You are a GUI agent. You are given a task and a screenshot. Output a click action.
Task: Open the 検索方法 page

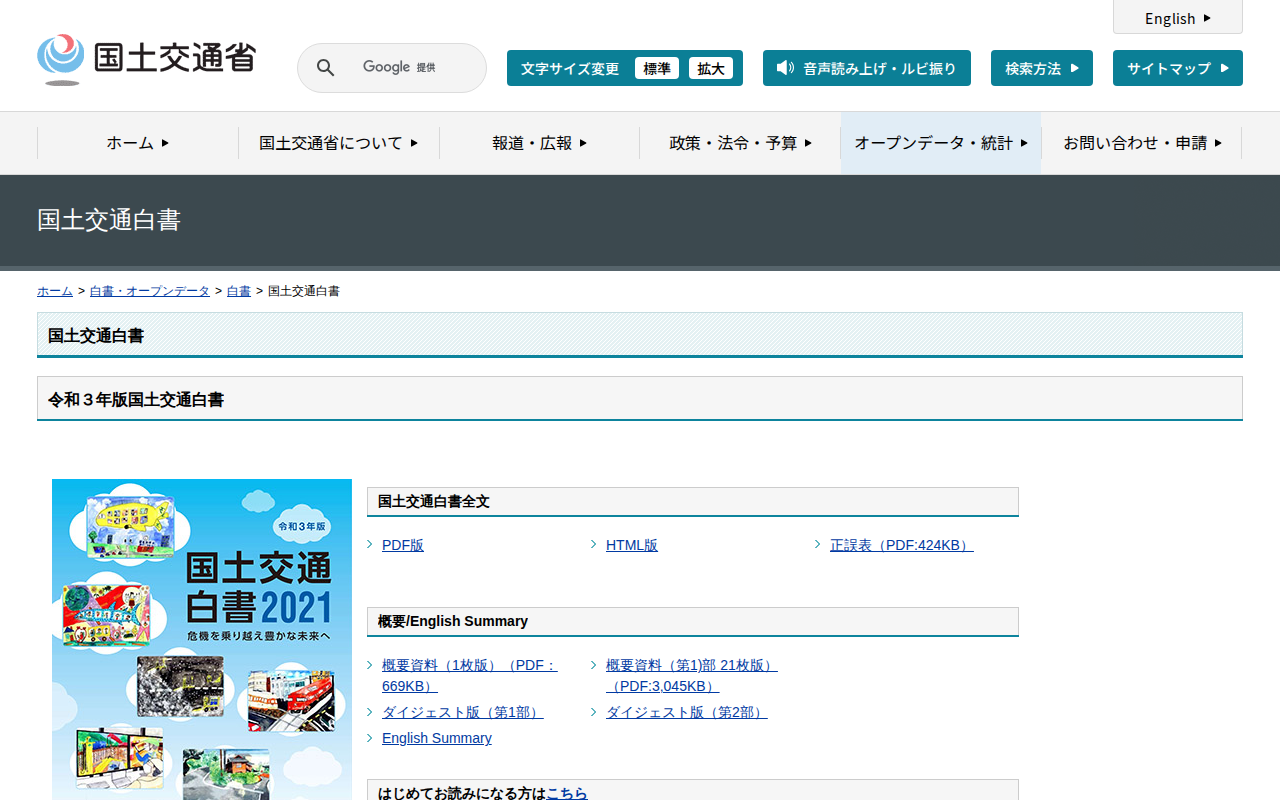1041,68
